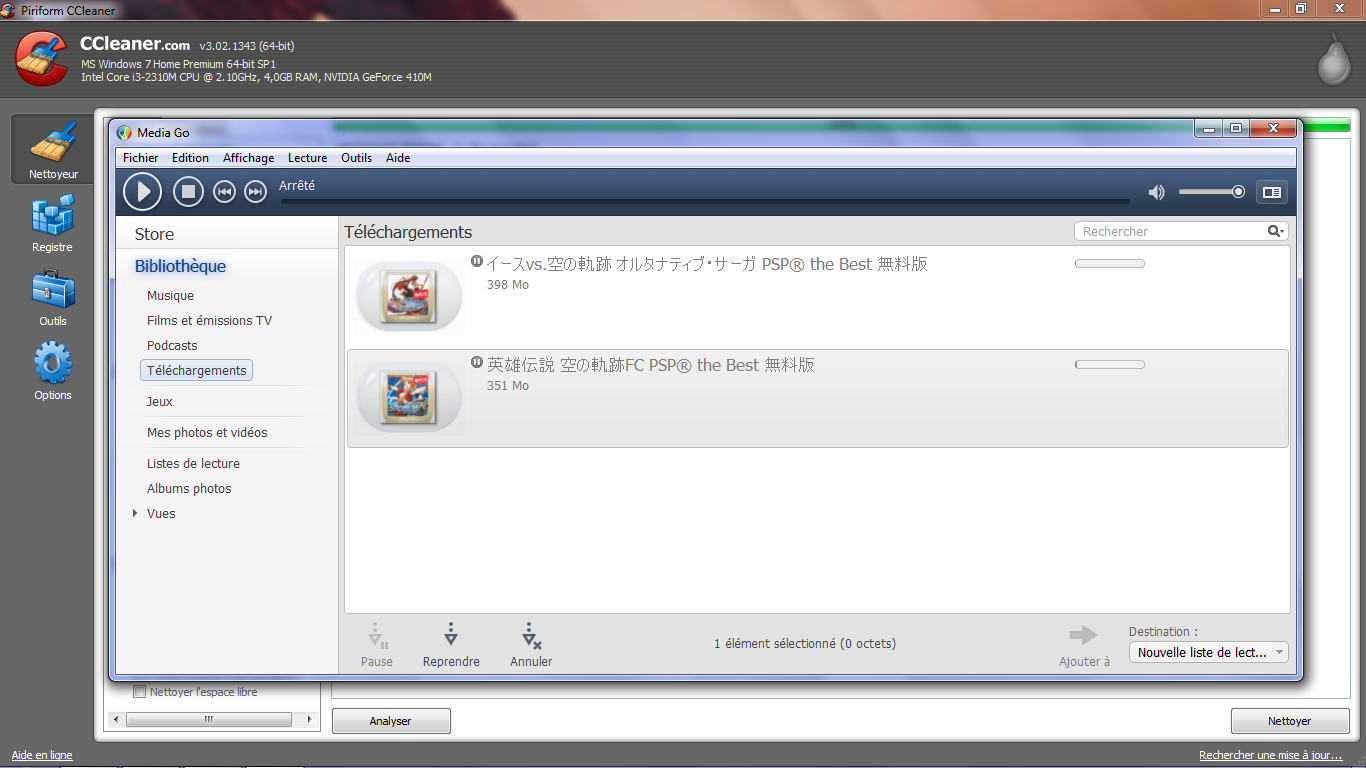Click the CCleaner logo icon

(x=42, y=58)
